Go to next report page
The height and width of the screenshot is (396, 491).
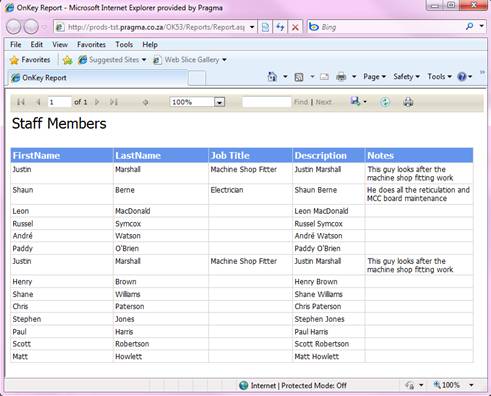[x=97, y=102]
